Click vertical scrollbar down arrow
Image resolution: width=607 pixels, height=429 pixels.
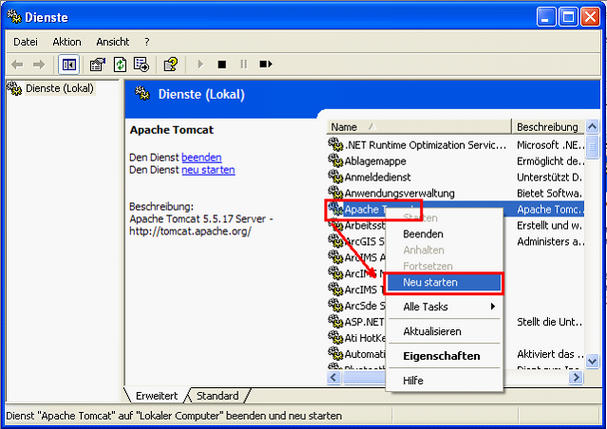coord(592,361)
